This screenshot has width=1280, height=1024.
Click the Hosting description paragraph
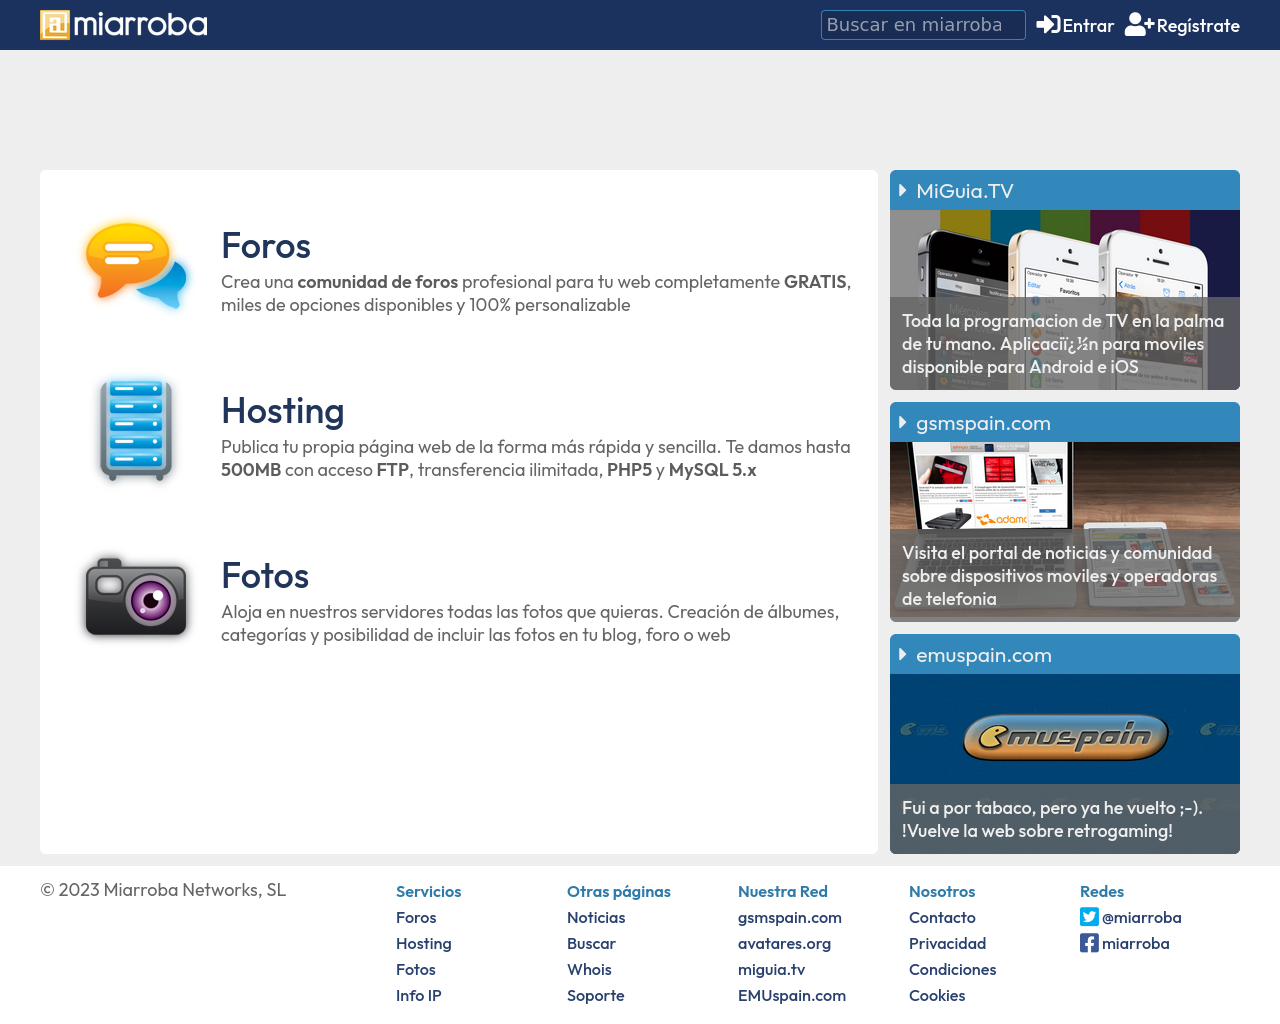click(536, 458)
